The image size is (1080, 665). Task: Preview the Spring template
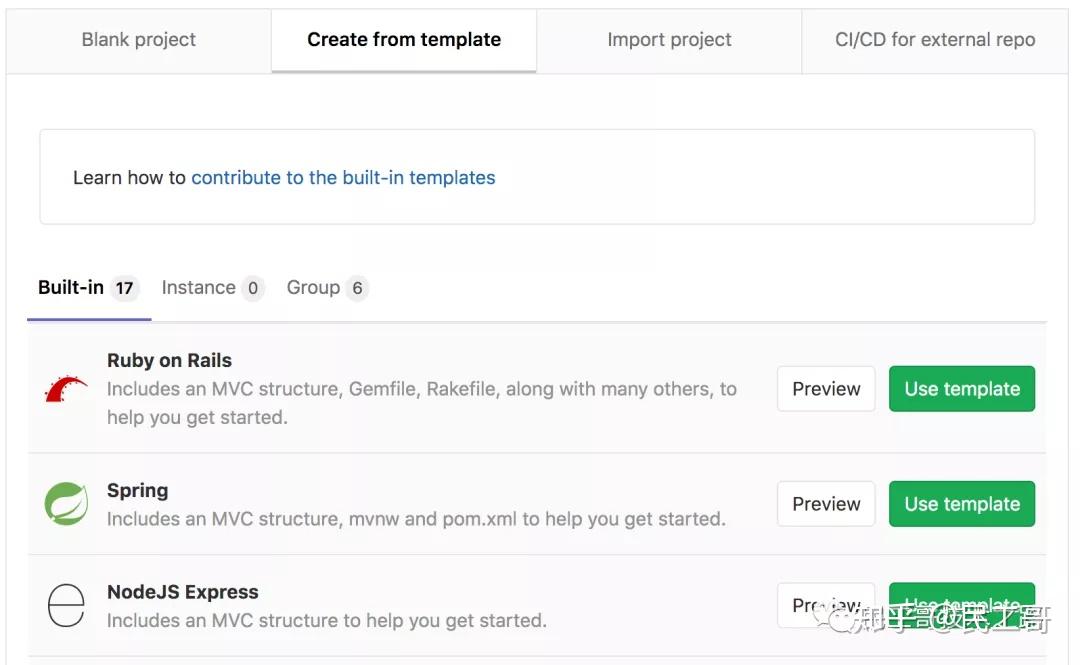coord(826,504)
